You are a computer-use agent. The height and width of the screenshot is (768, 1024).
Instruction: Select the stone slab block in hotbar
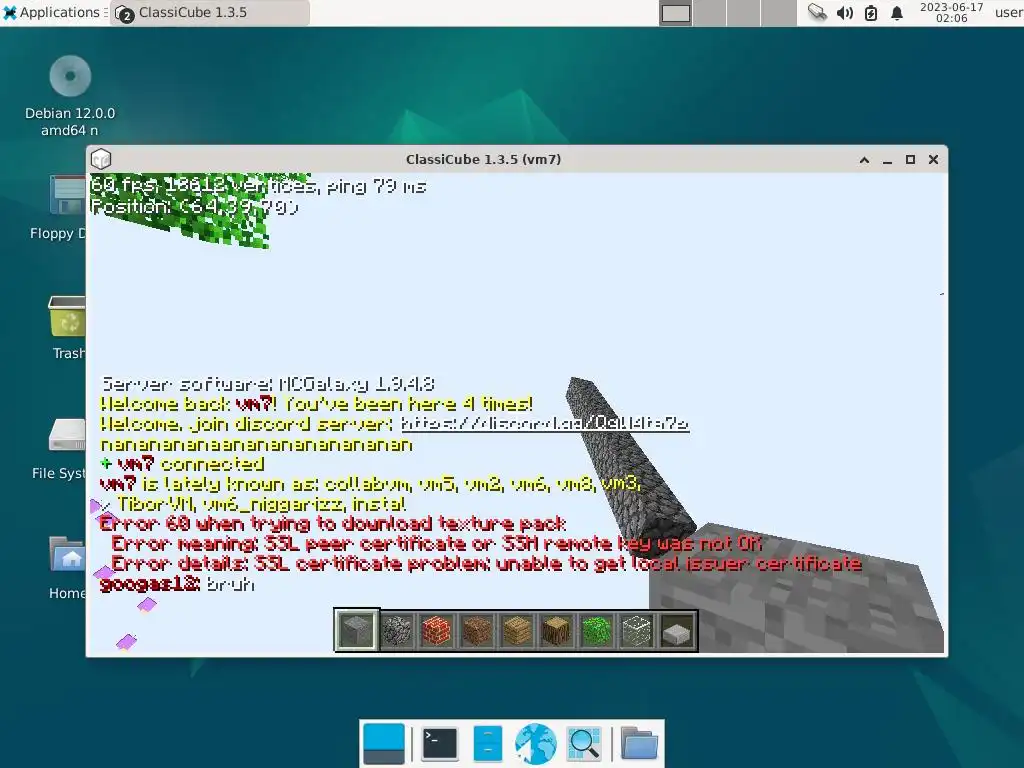[x=677, y=631]
